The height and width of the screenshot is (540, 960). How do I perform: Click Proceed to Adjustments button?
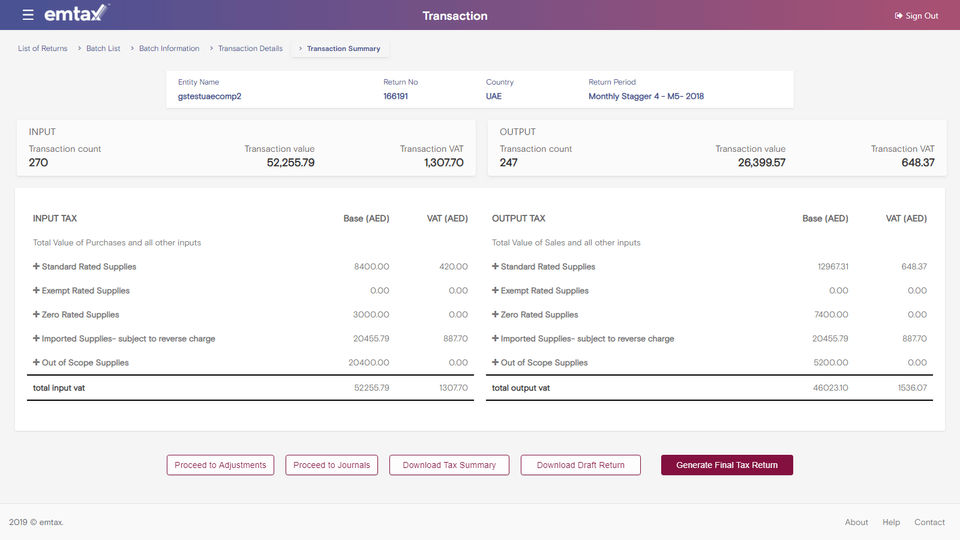coord(220,465)
